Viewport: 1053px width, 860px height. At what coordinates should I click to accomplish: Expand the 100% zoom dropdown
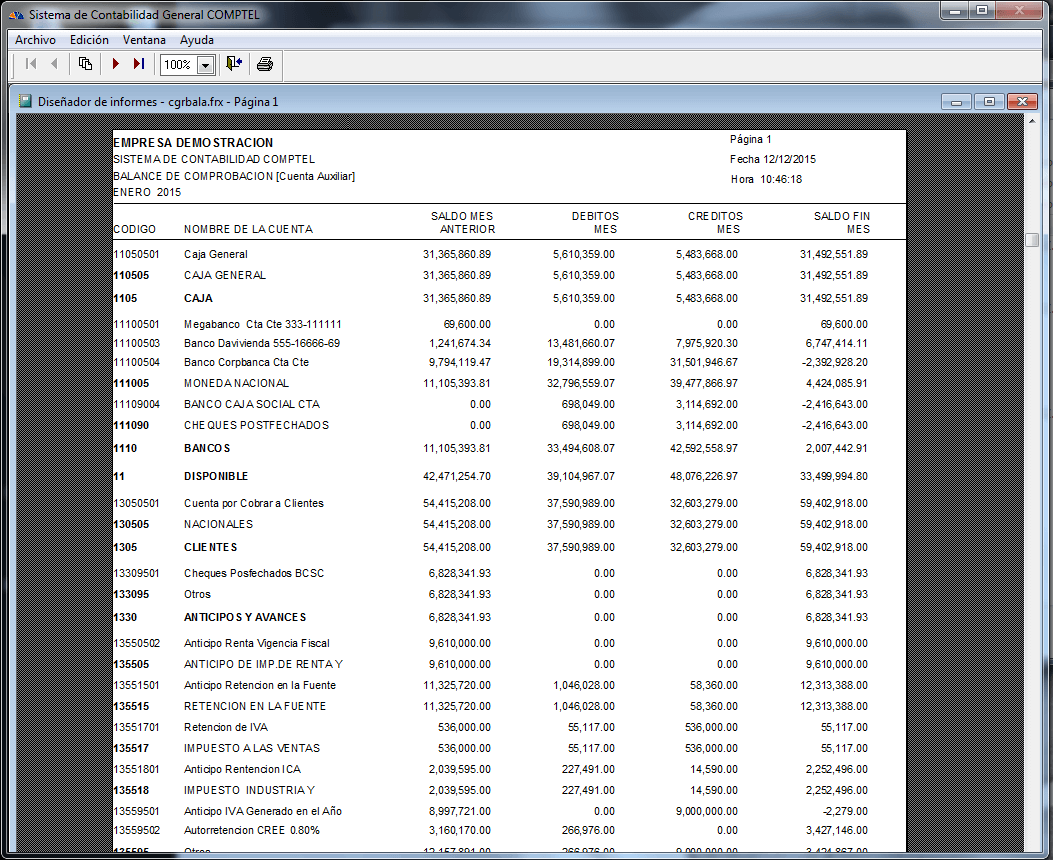(206, 65)
